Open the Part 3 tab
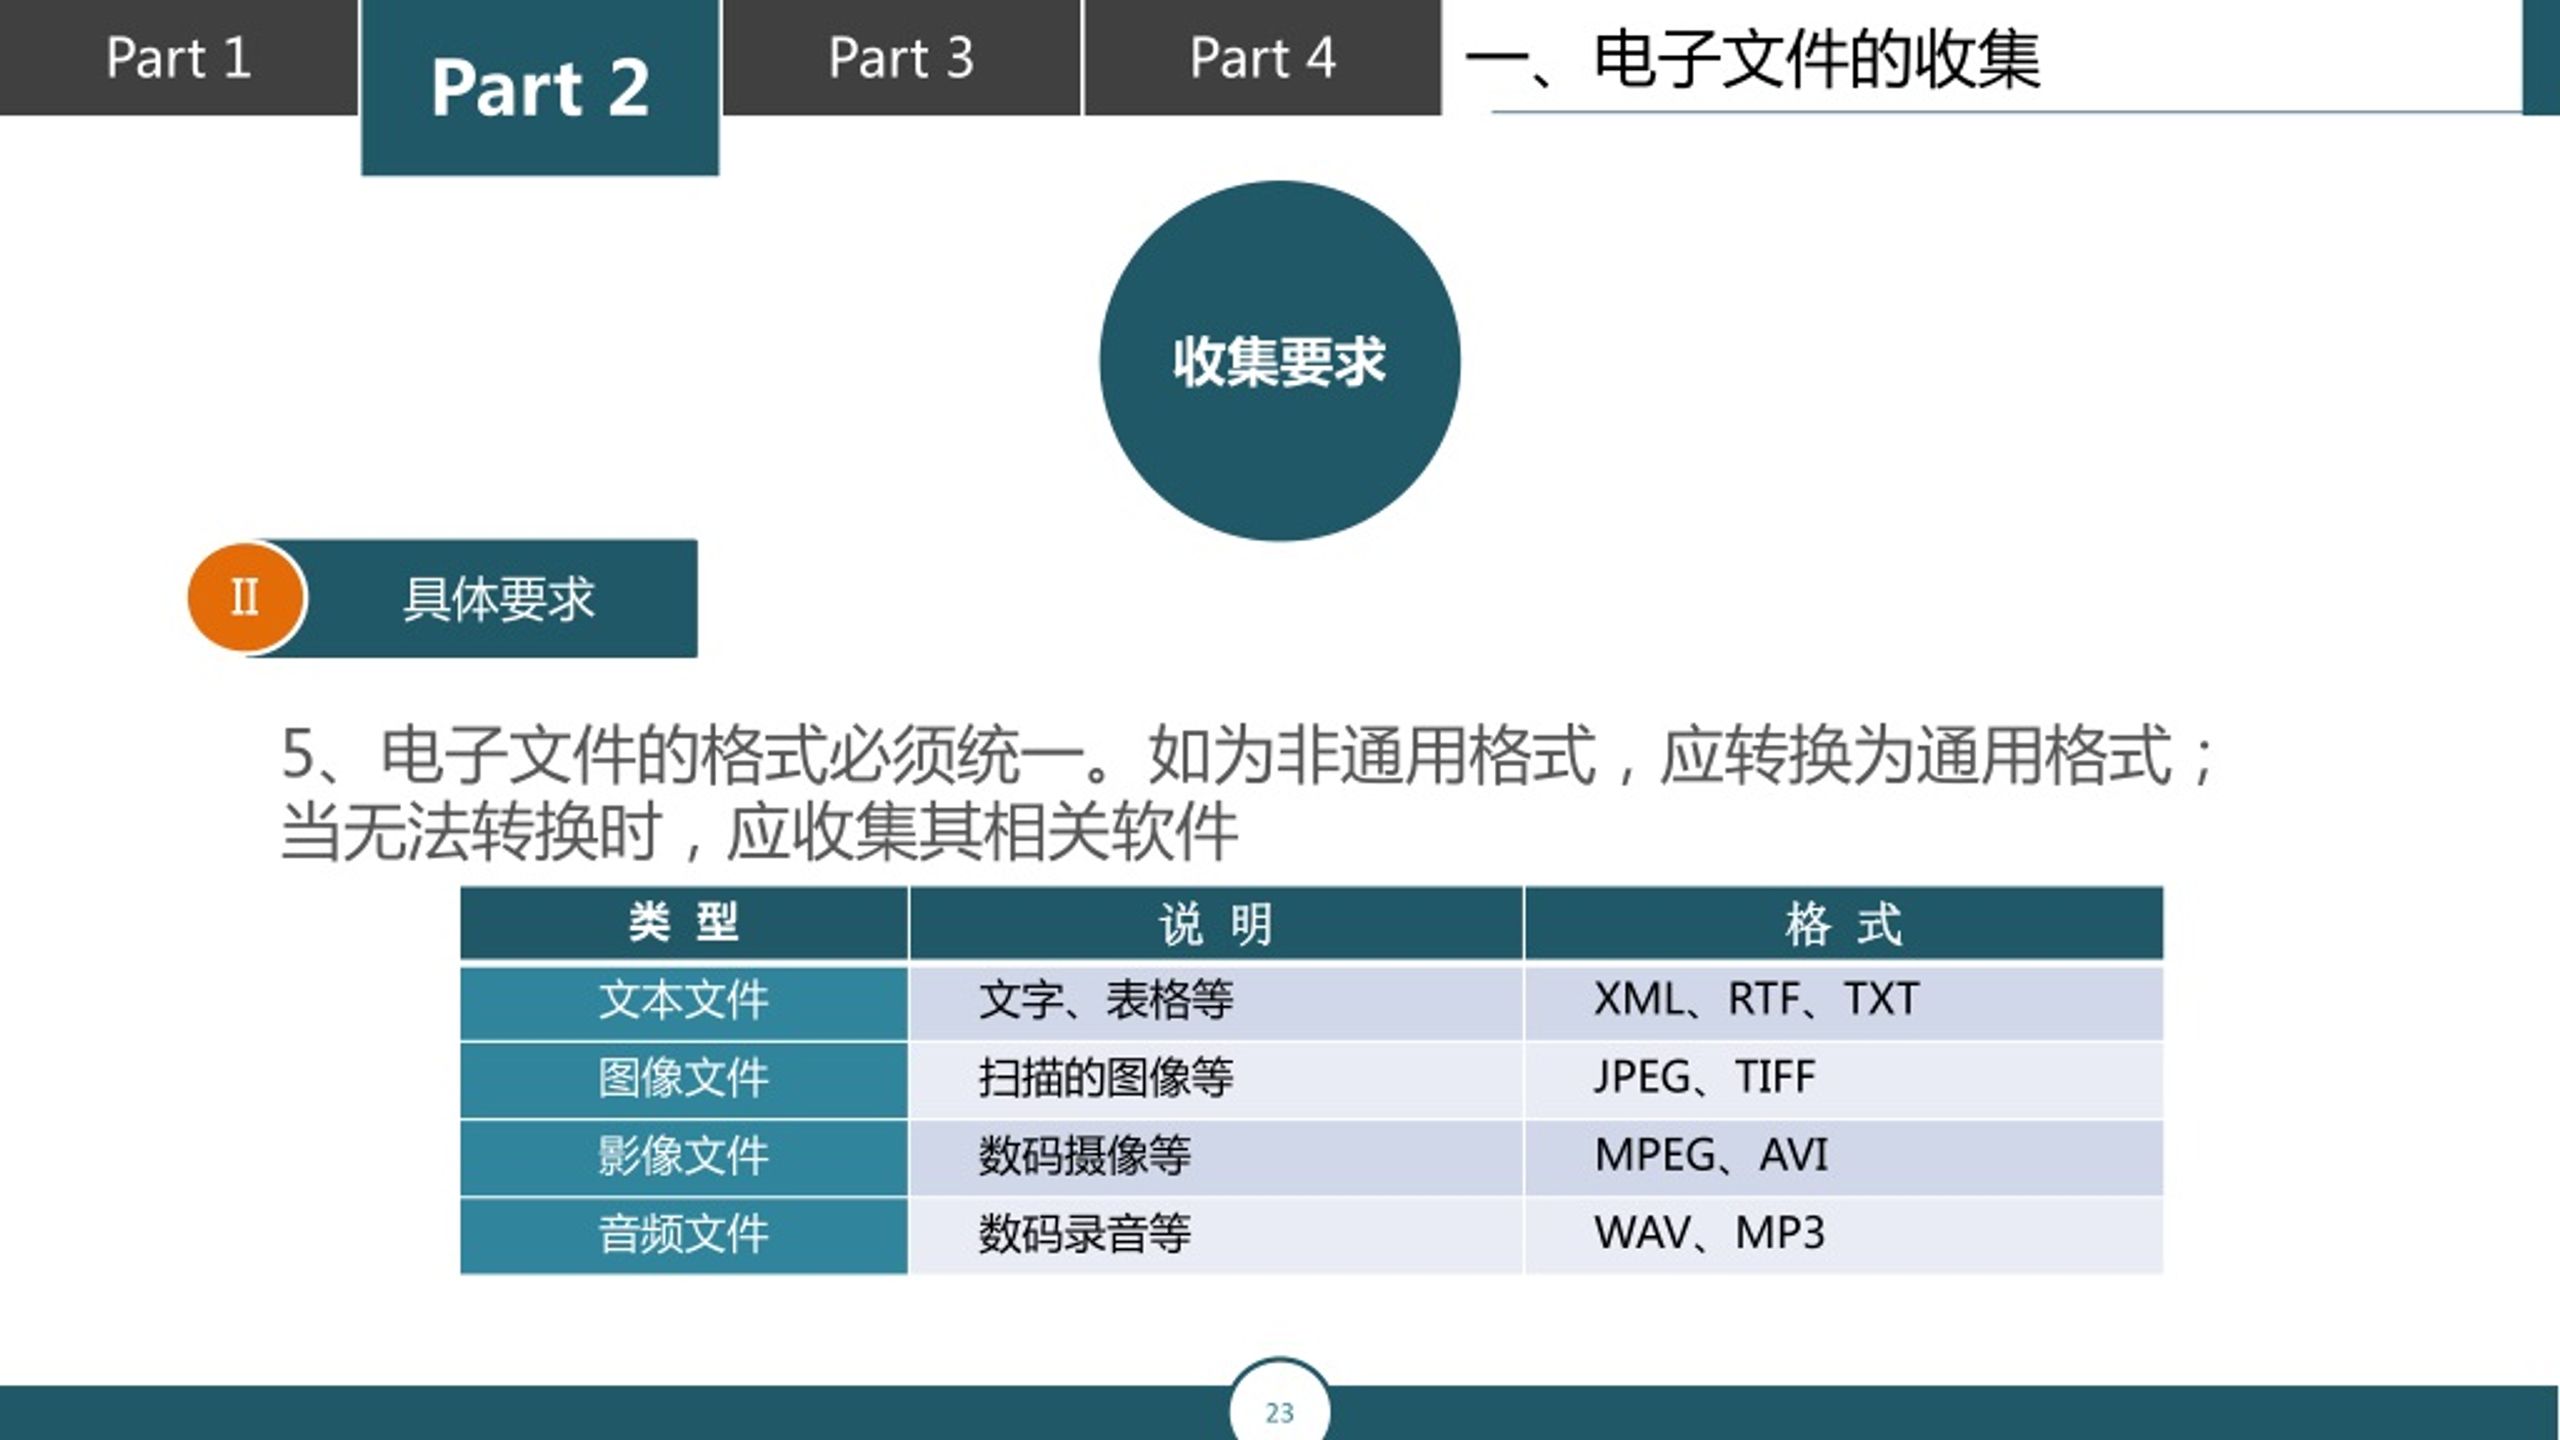The height and width of the screenshot is (1440, 2560). coord(901,57)
